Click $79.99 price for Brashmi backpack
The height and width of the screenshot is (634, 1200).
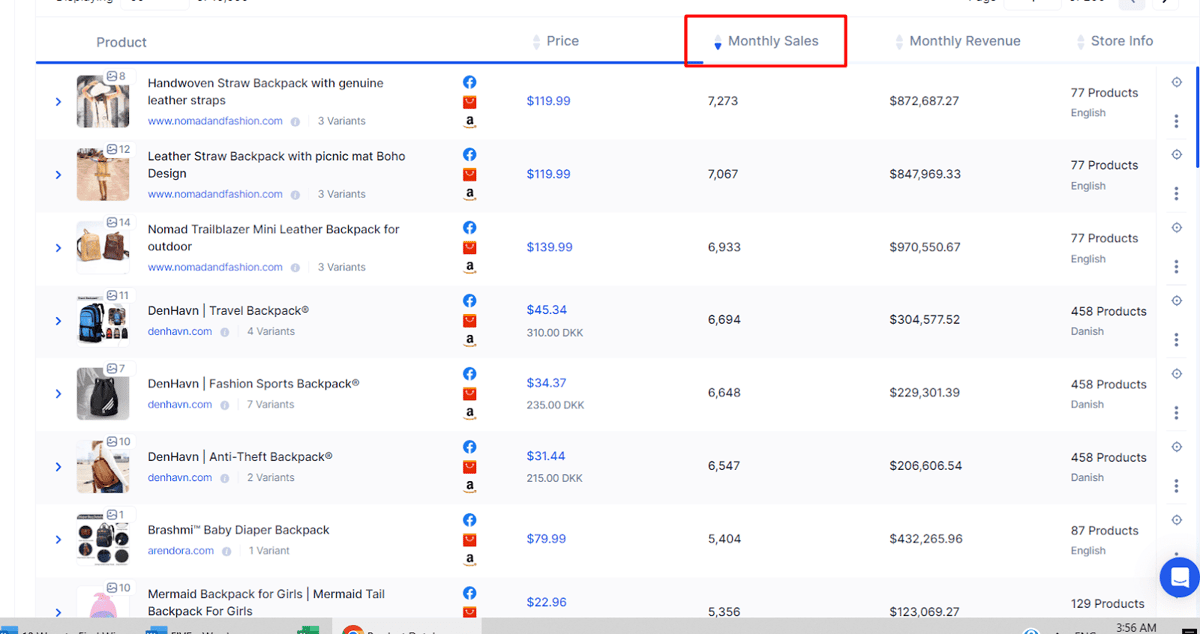547,539
